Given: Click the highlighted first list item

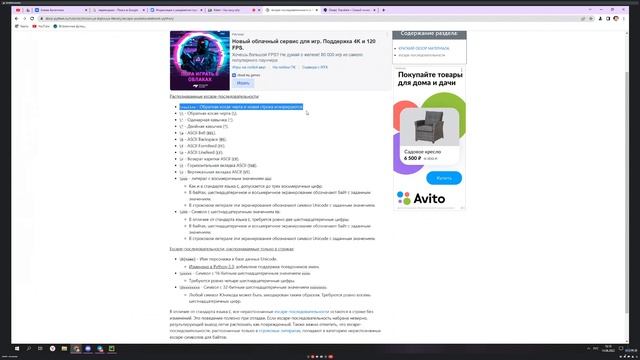Looking at the screenshot, I should [241, 107].
